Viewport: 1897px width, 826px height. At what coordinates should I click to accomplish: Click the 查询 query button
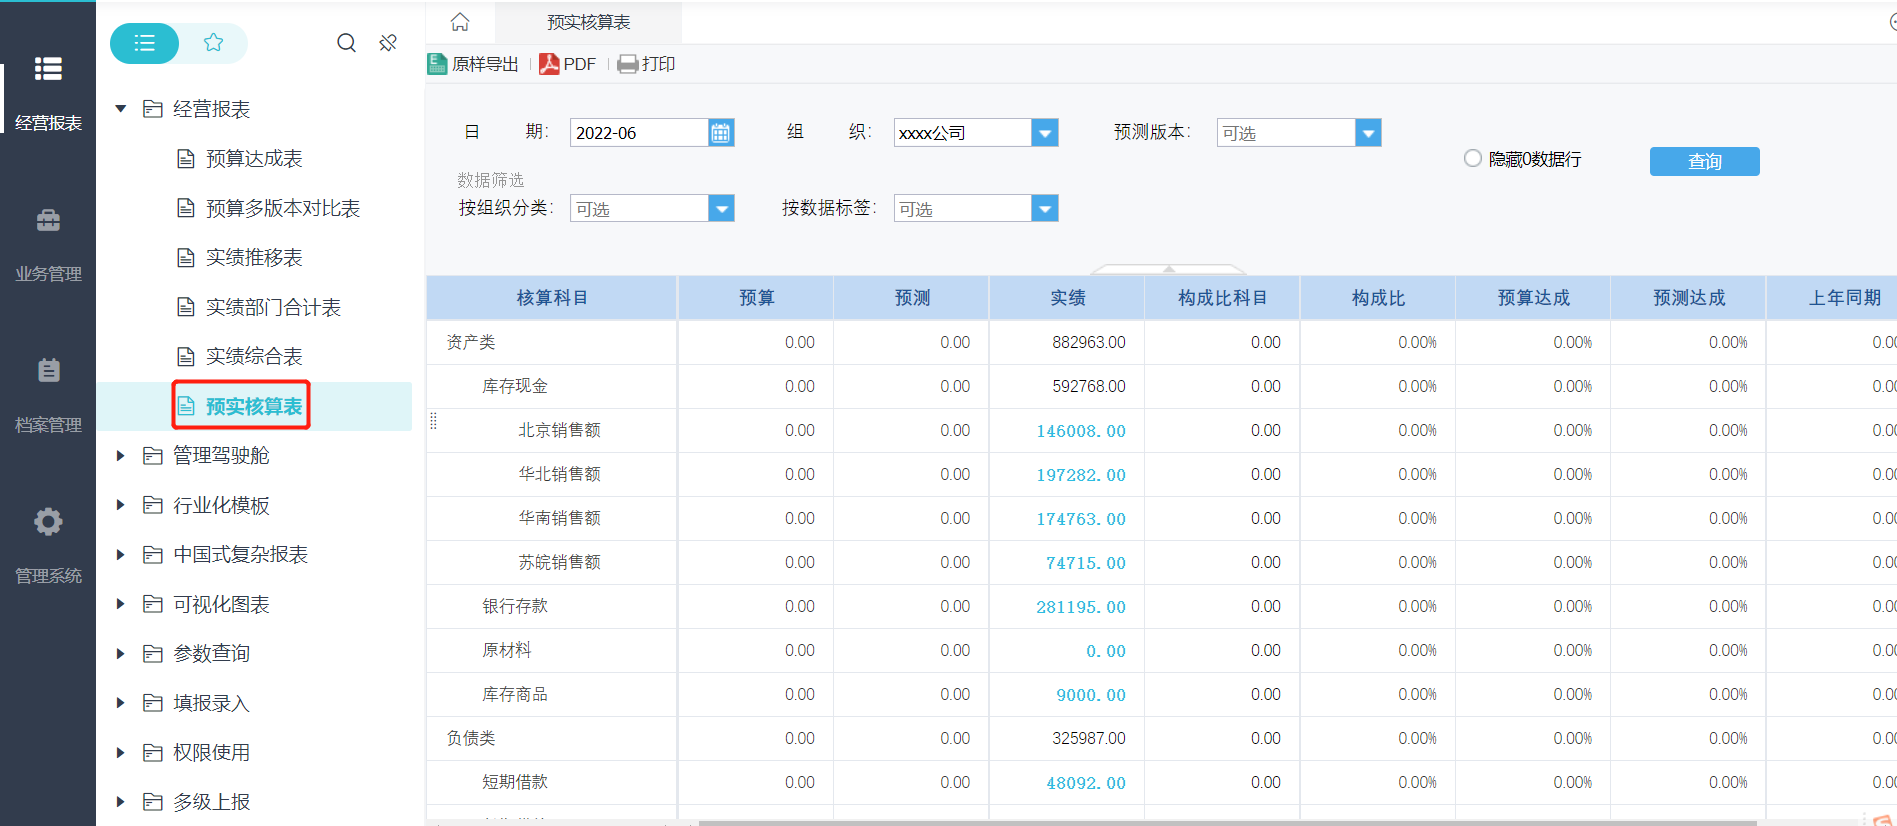point(1704,161)
